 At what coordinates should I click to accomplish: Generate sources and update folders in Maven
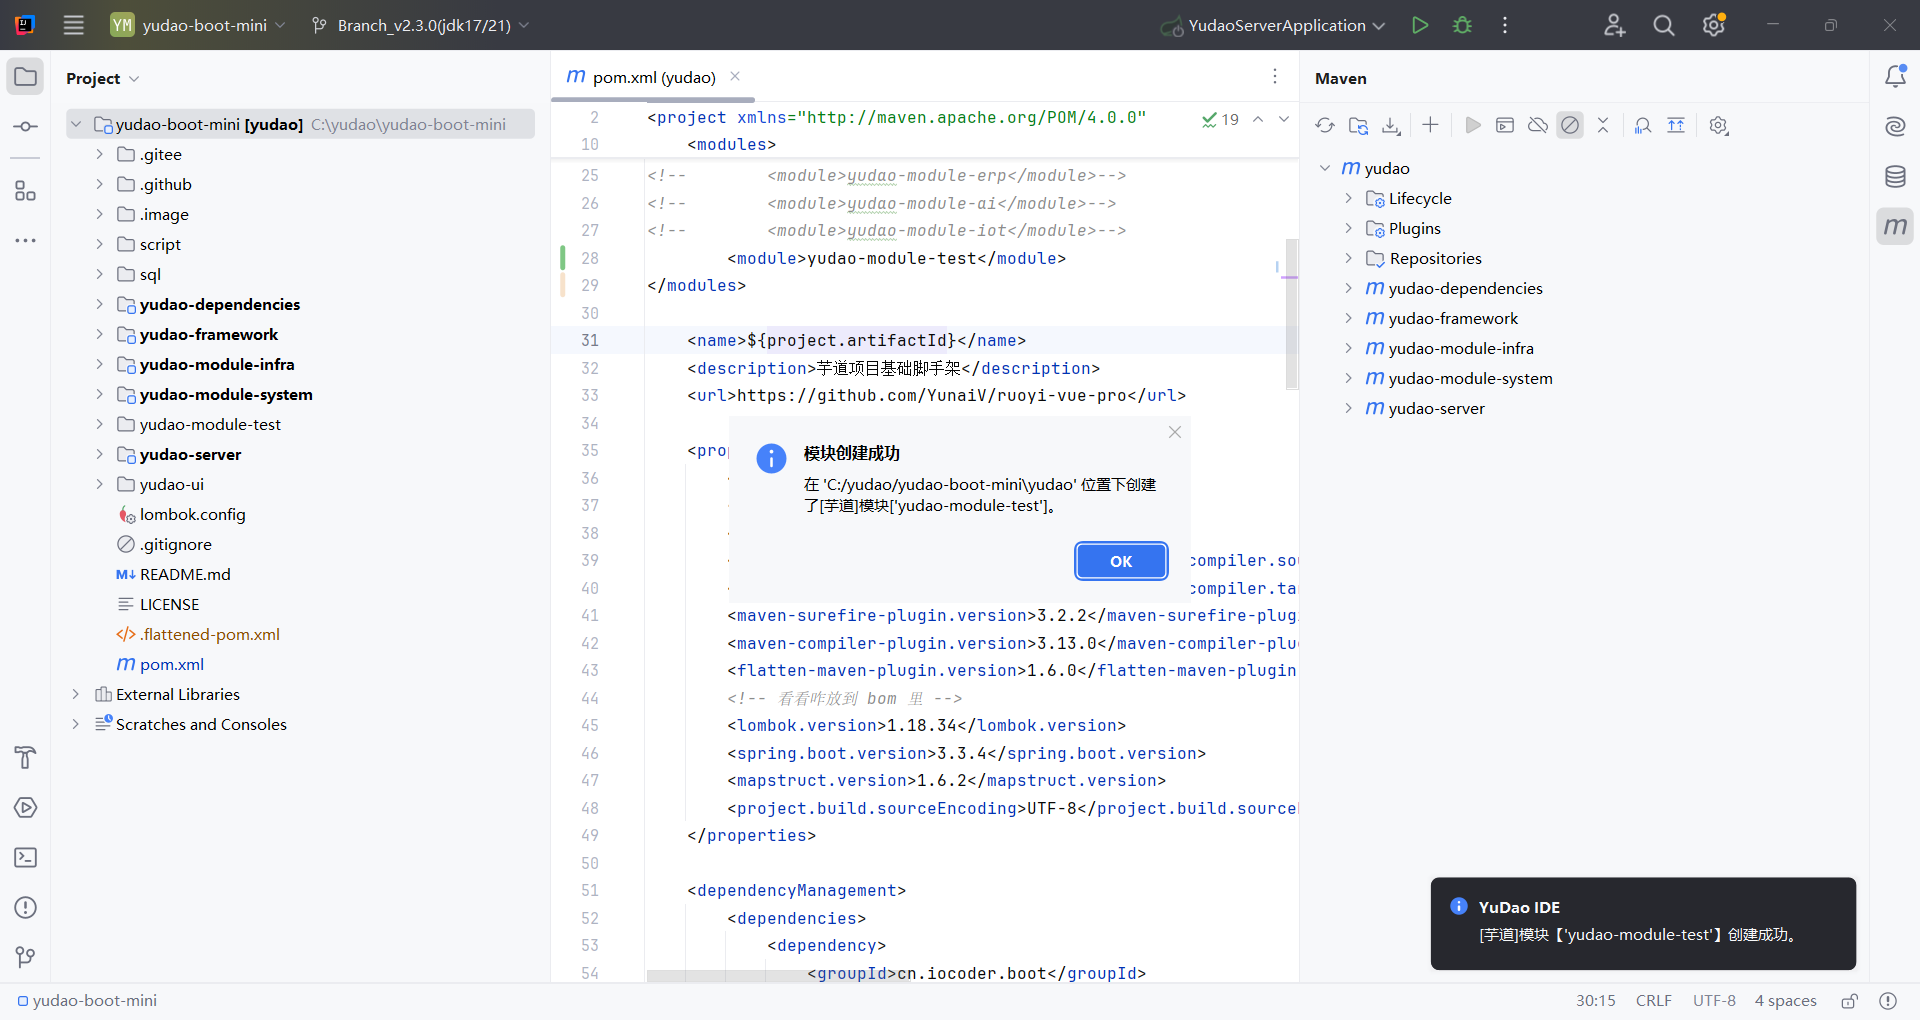pos(1358,125)
